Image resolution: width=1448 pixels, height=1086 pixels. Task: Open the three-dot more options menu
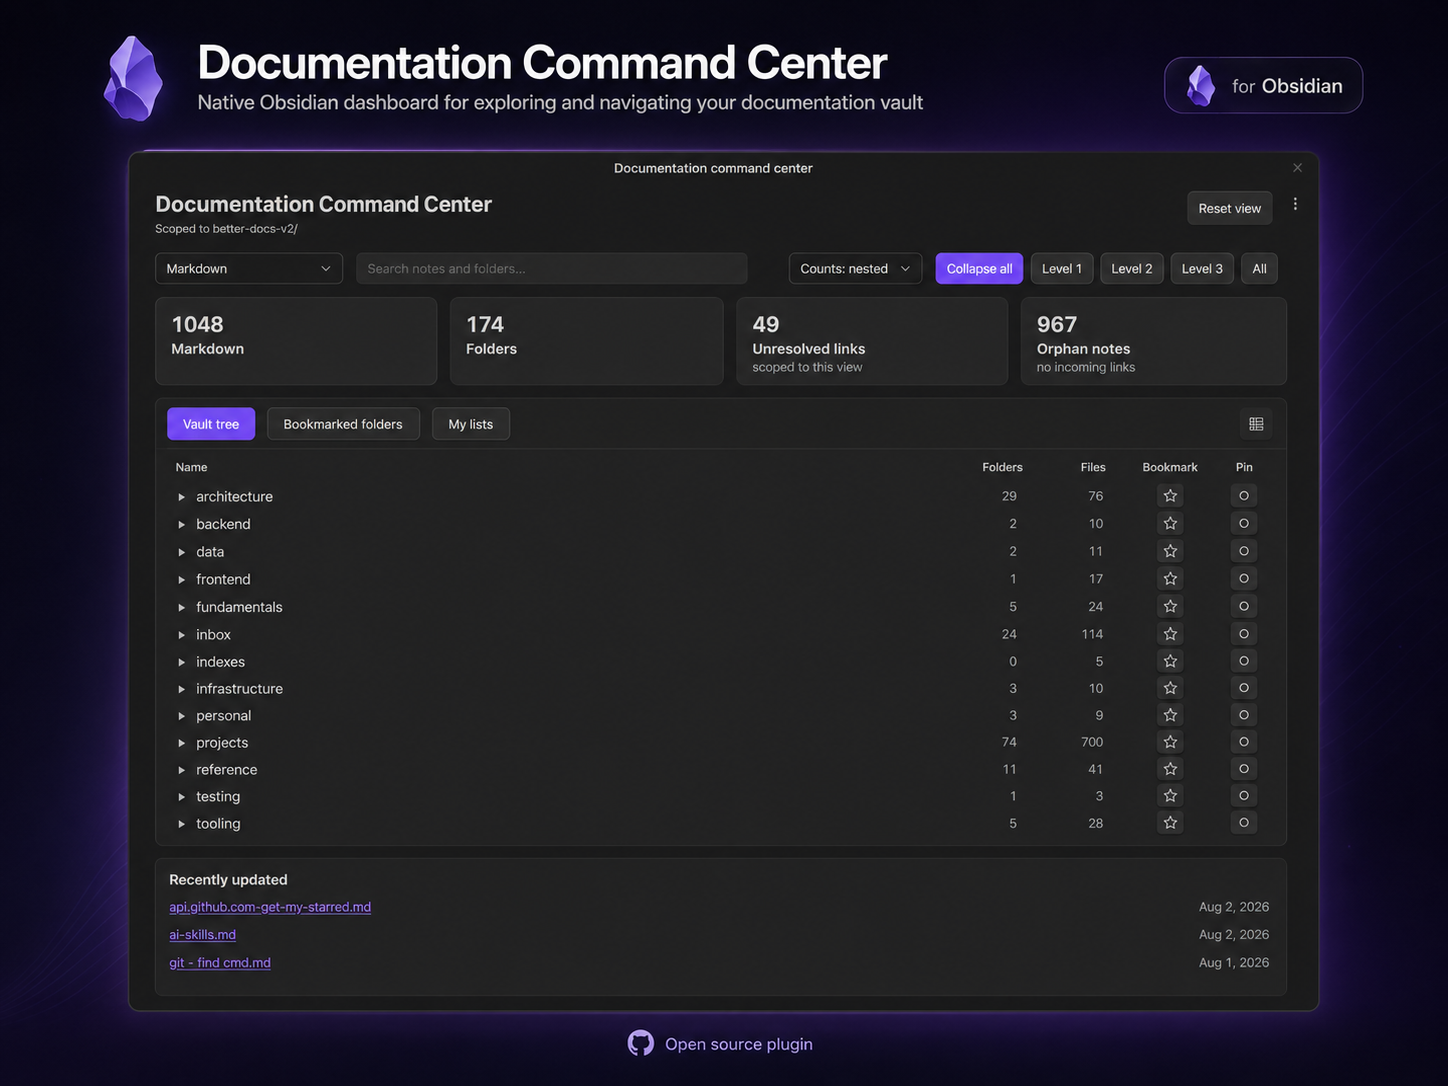tap(1295, 204)
